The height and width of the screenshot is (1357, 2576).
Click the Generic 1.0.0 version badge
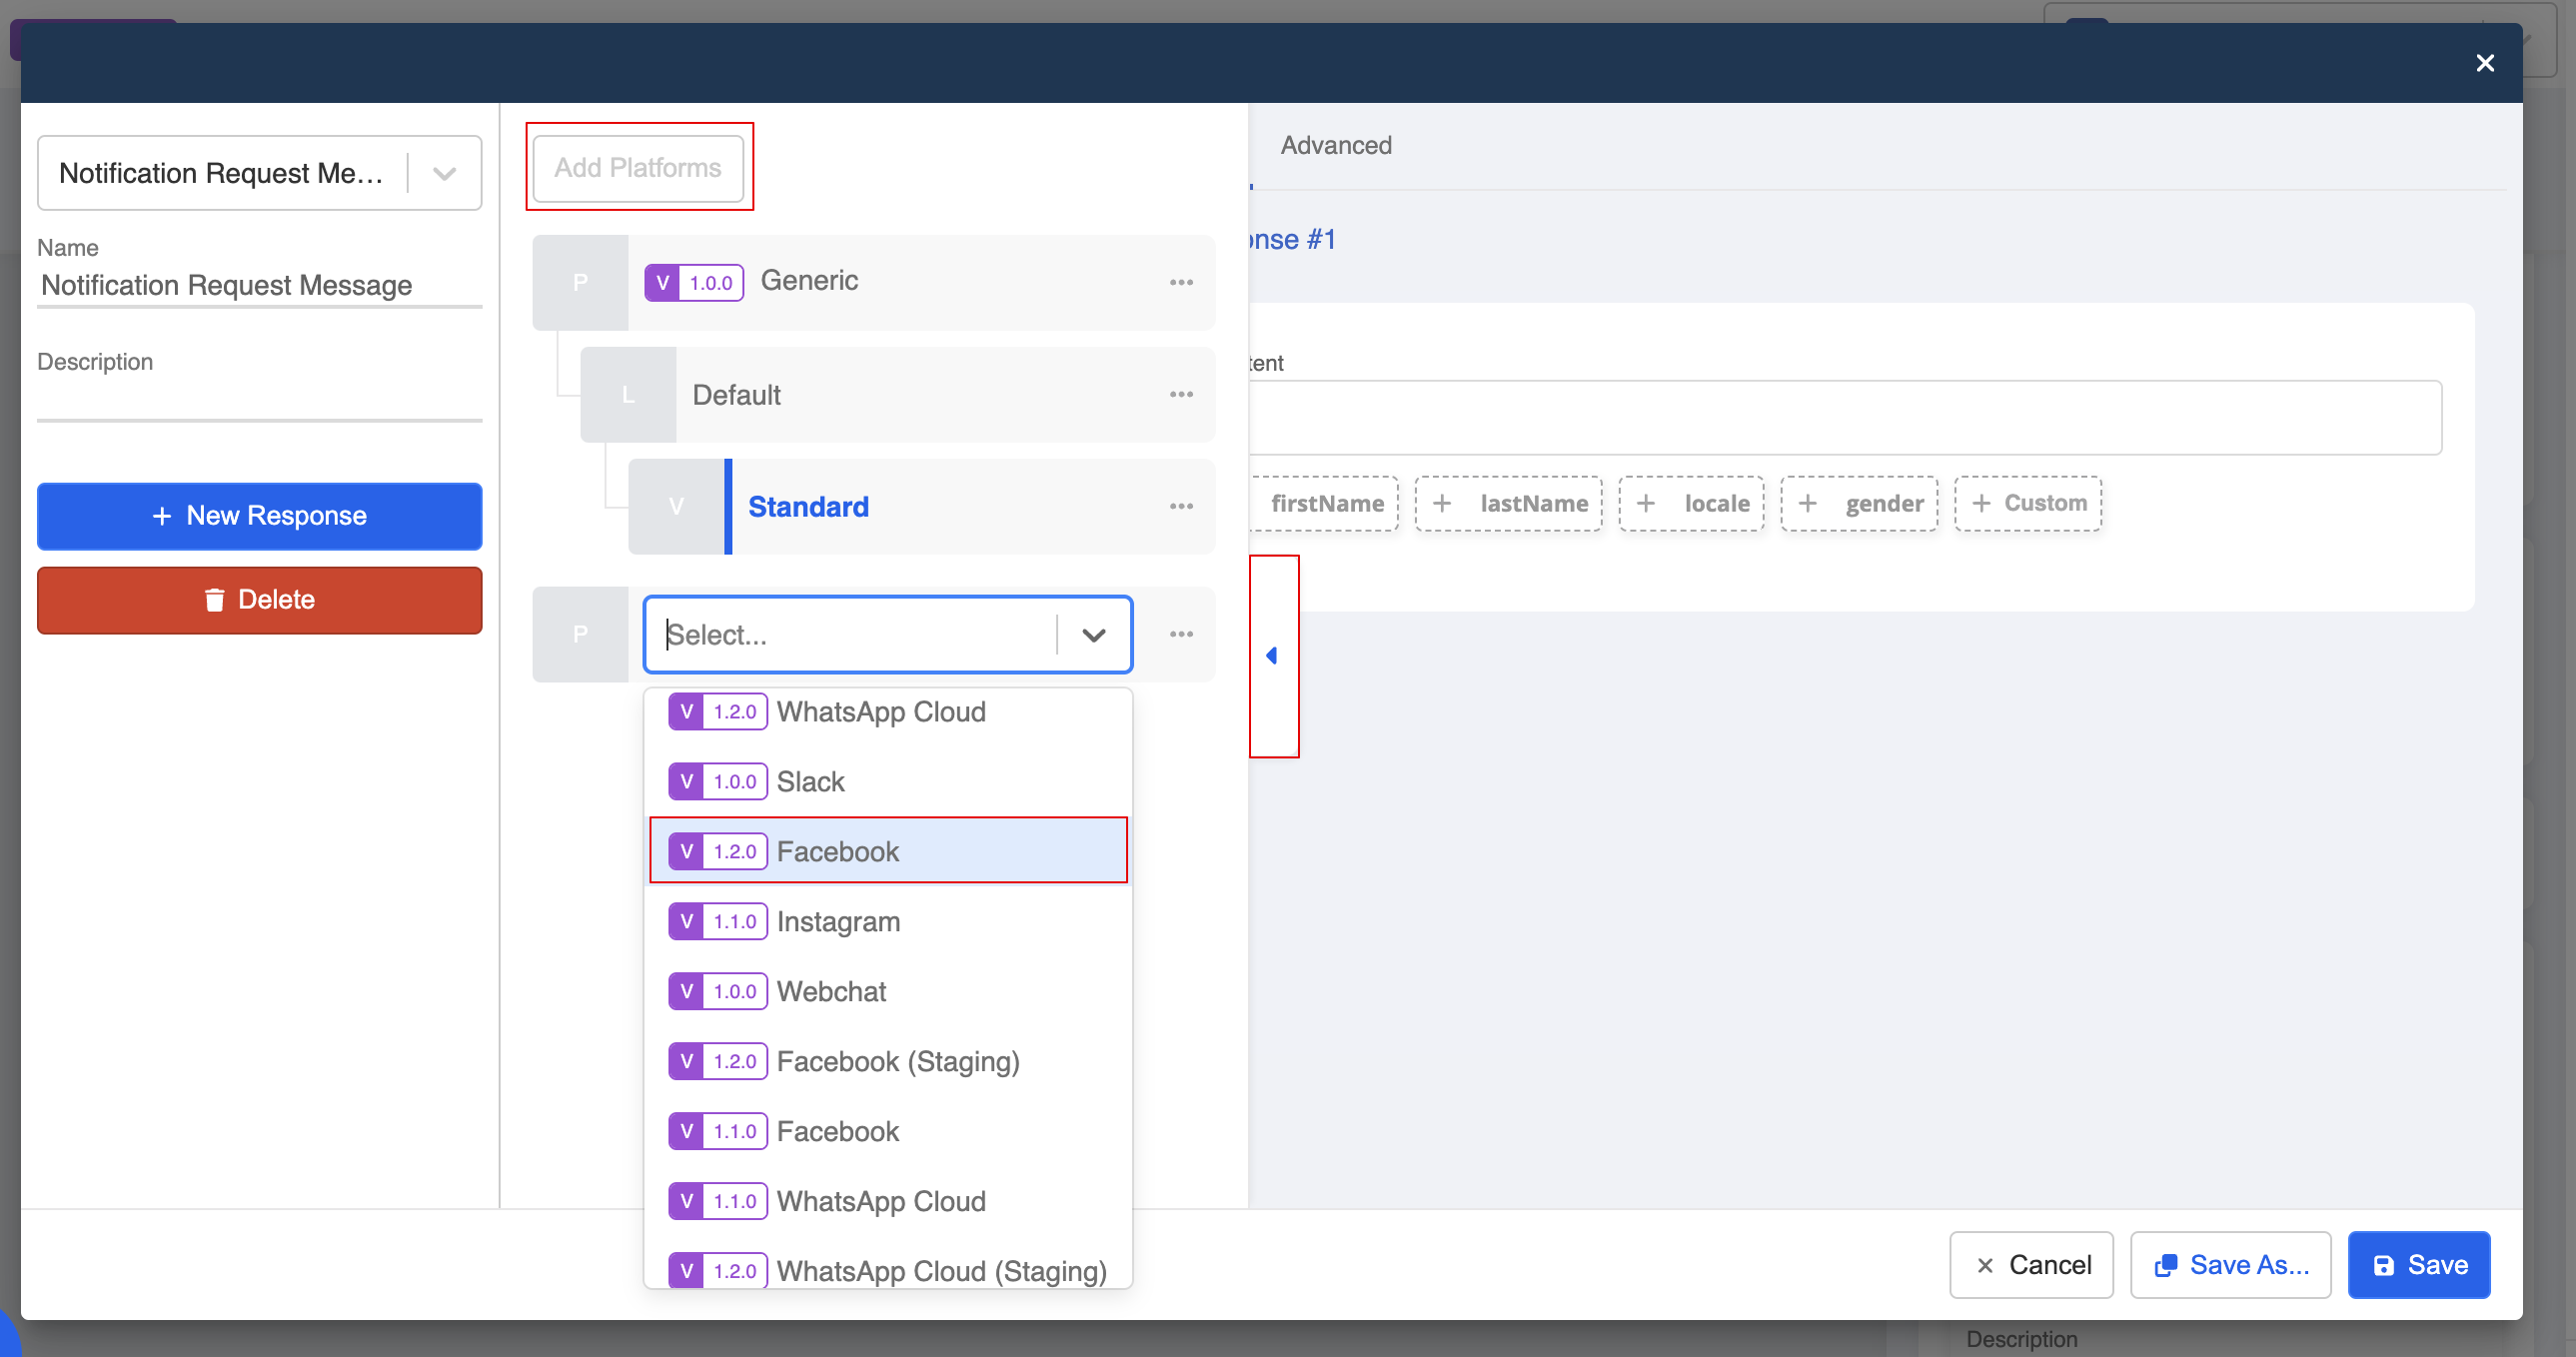[x=694, y=282]
